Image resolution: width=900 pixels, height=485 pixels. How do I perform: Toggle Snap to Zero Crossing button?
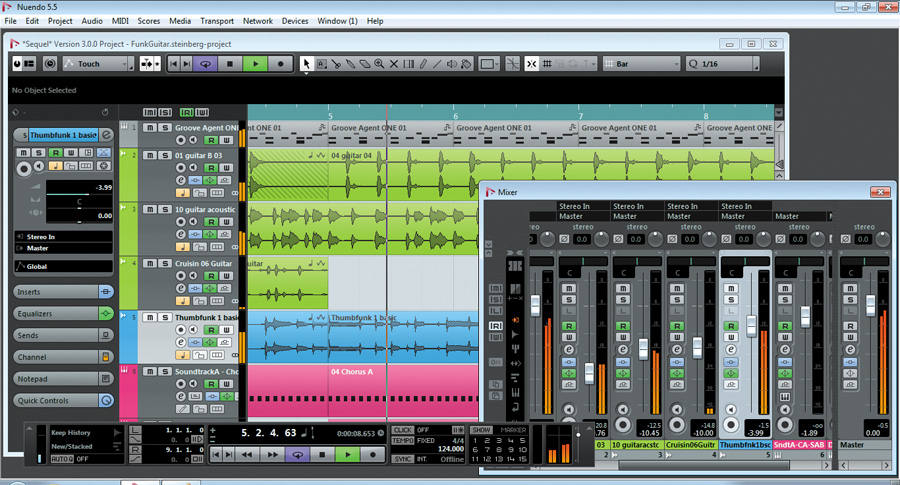[513, 64]
